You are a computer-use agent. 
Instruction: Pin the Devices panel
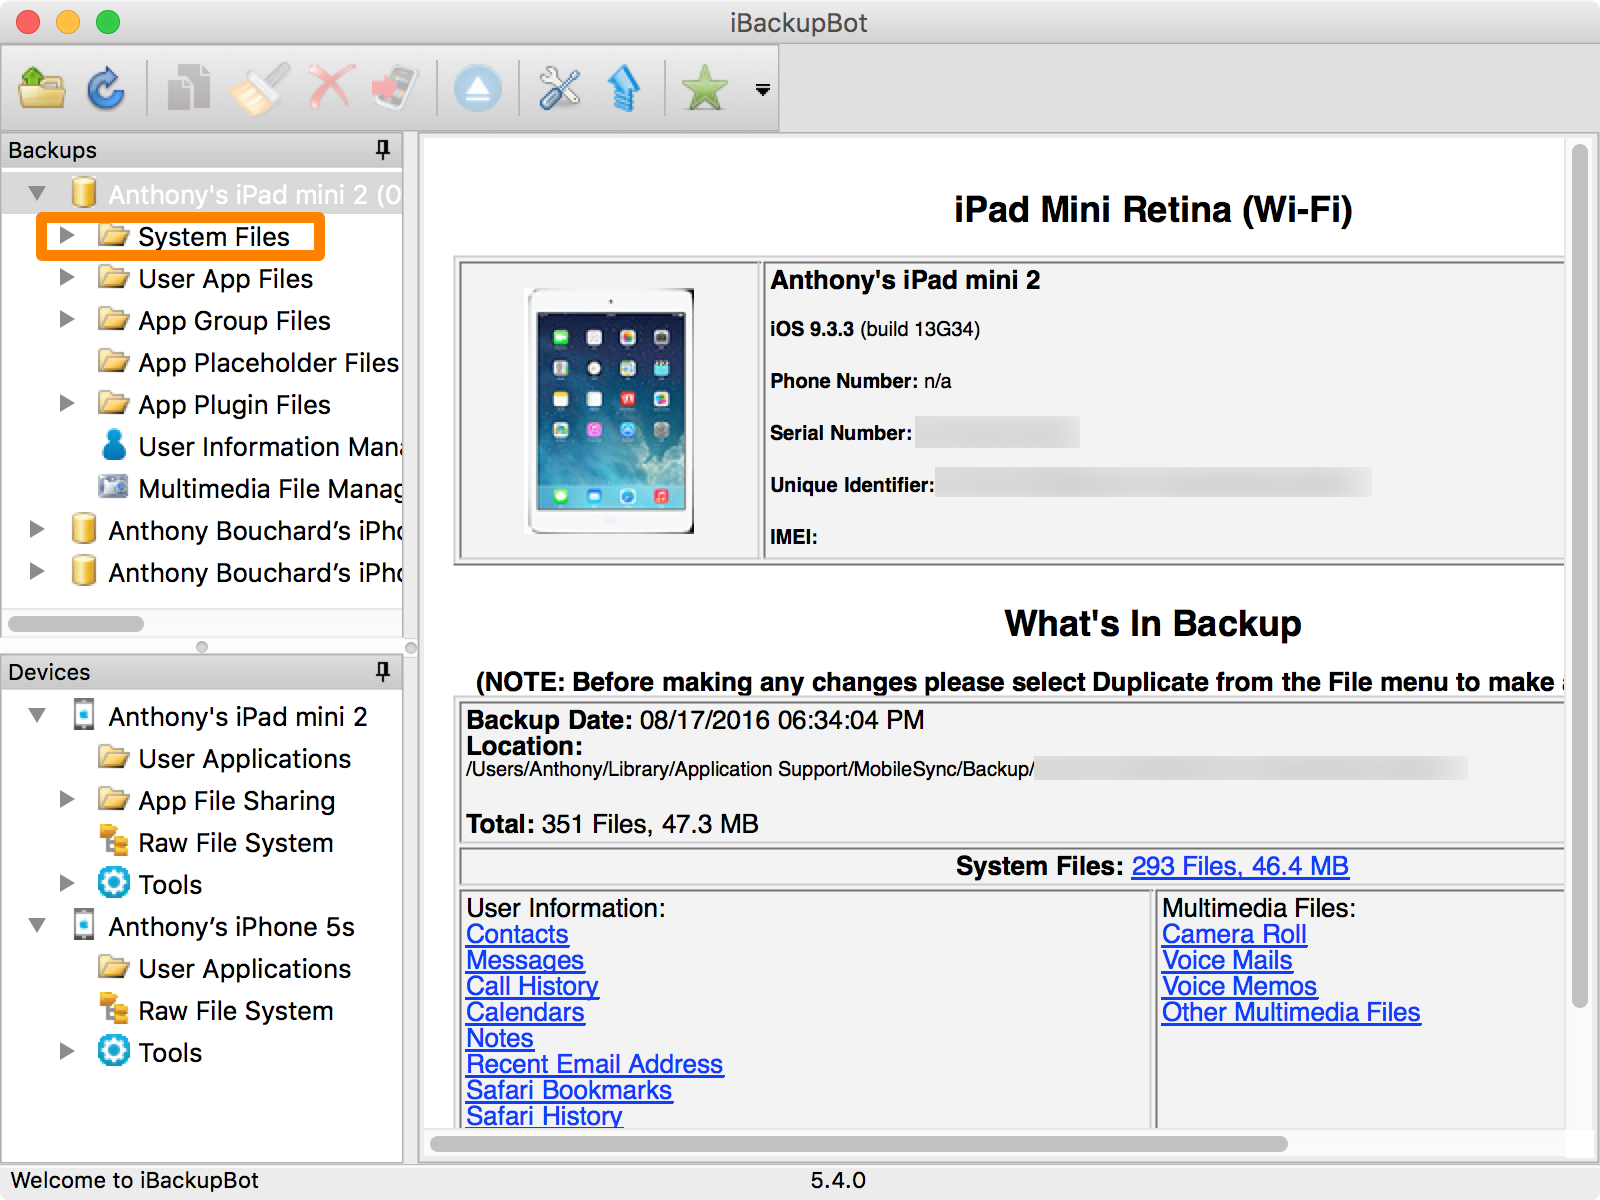pos(382,672)
